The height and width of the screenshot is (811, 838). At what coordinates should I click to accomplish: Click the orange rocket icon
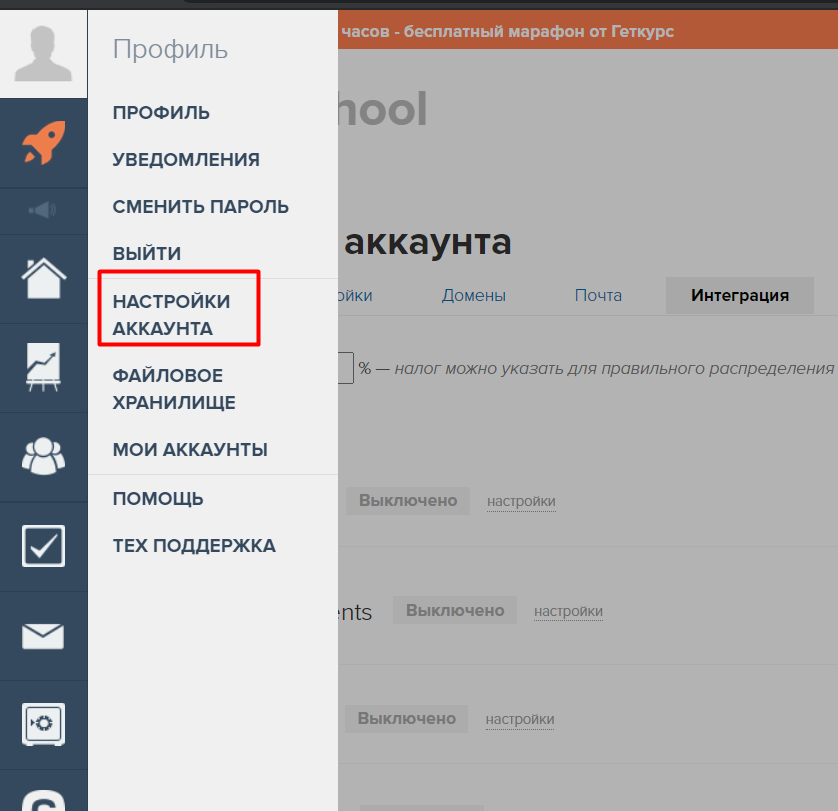44,142
